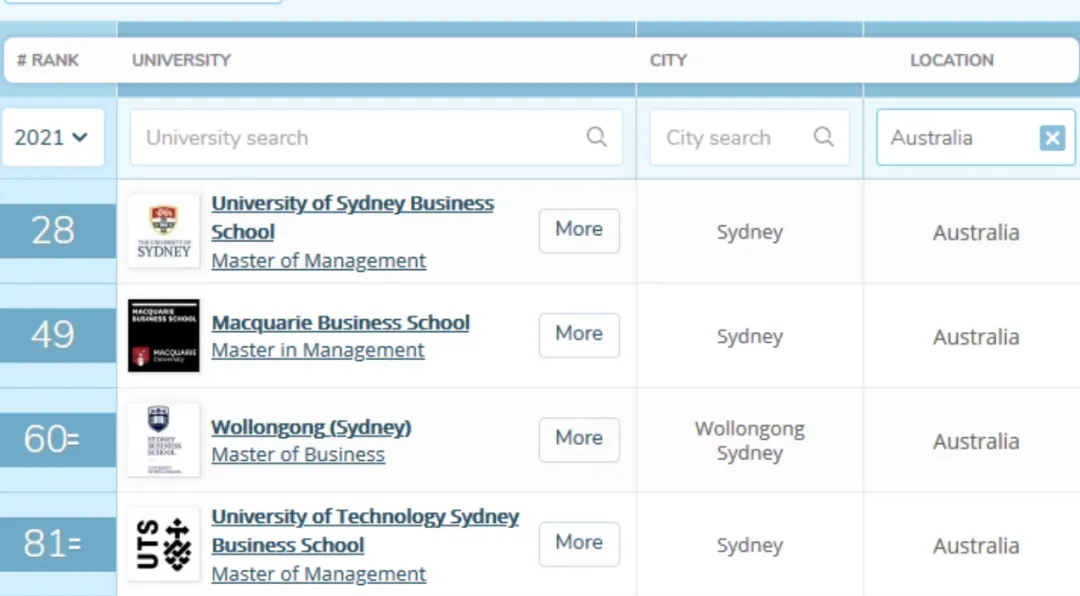Click the Wollongong Sydney city cell
Image resolution: width=1080 pixels, height=596 pixels.
point(749,441)
